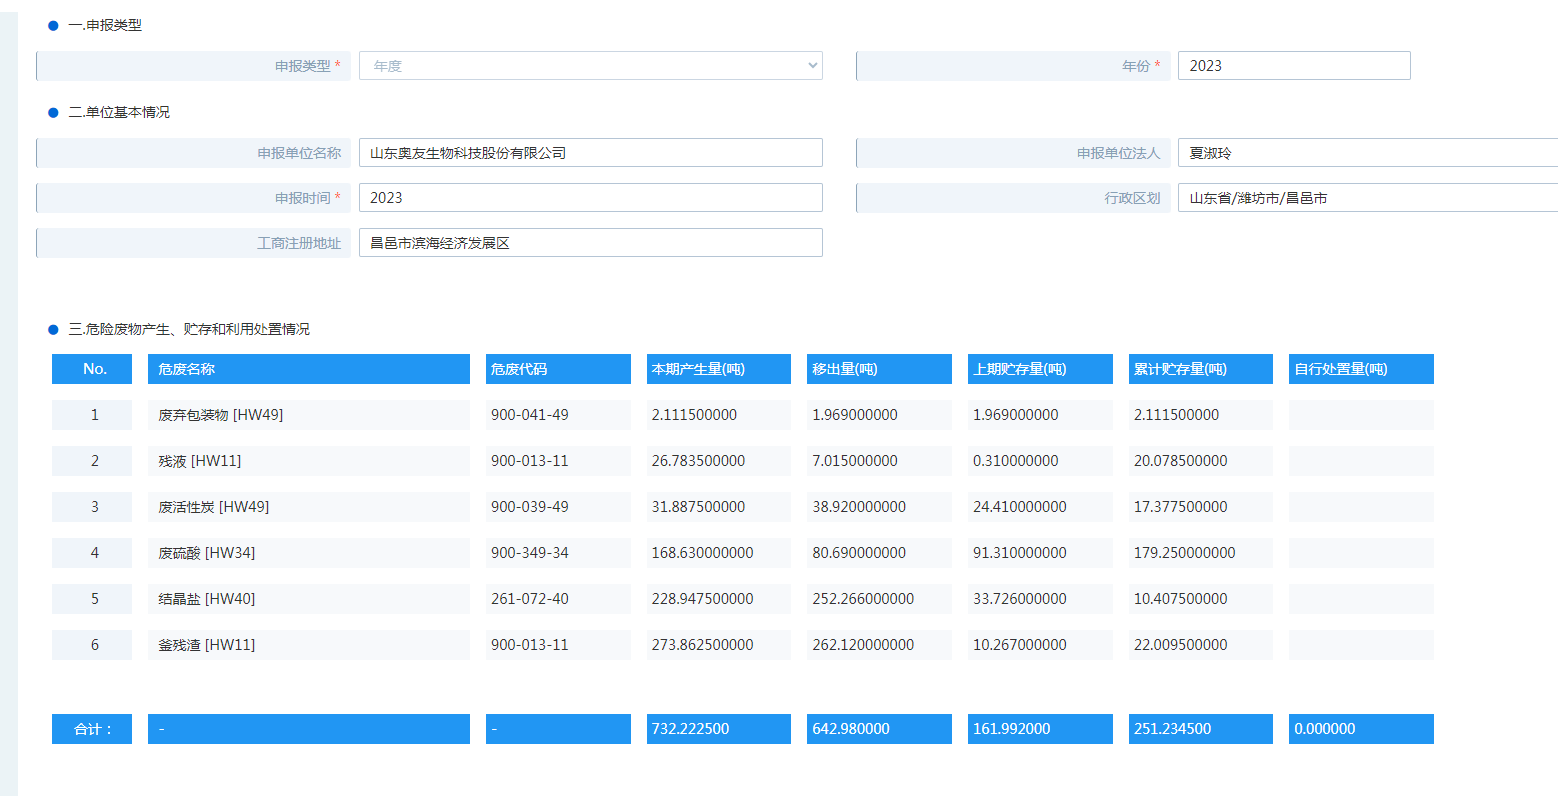Select the 废活性炭 [HW49] cell
Viewport: 1558px width, 796px height.
coord(309,507)
